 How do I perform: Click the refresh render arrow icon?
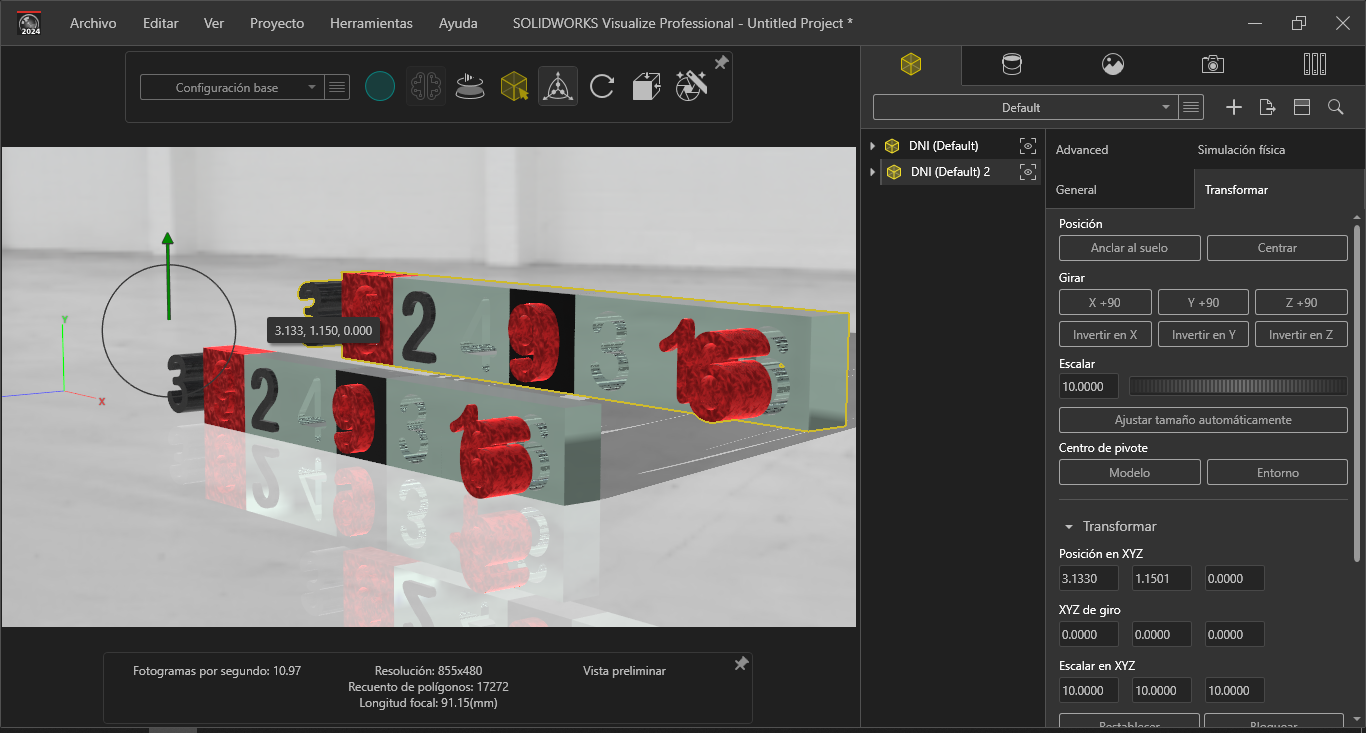coord(602,87)
